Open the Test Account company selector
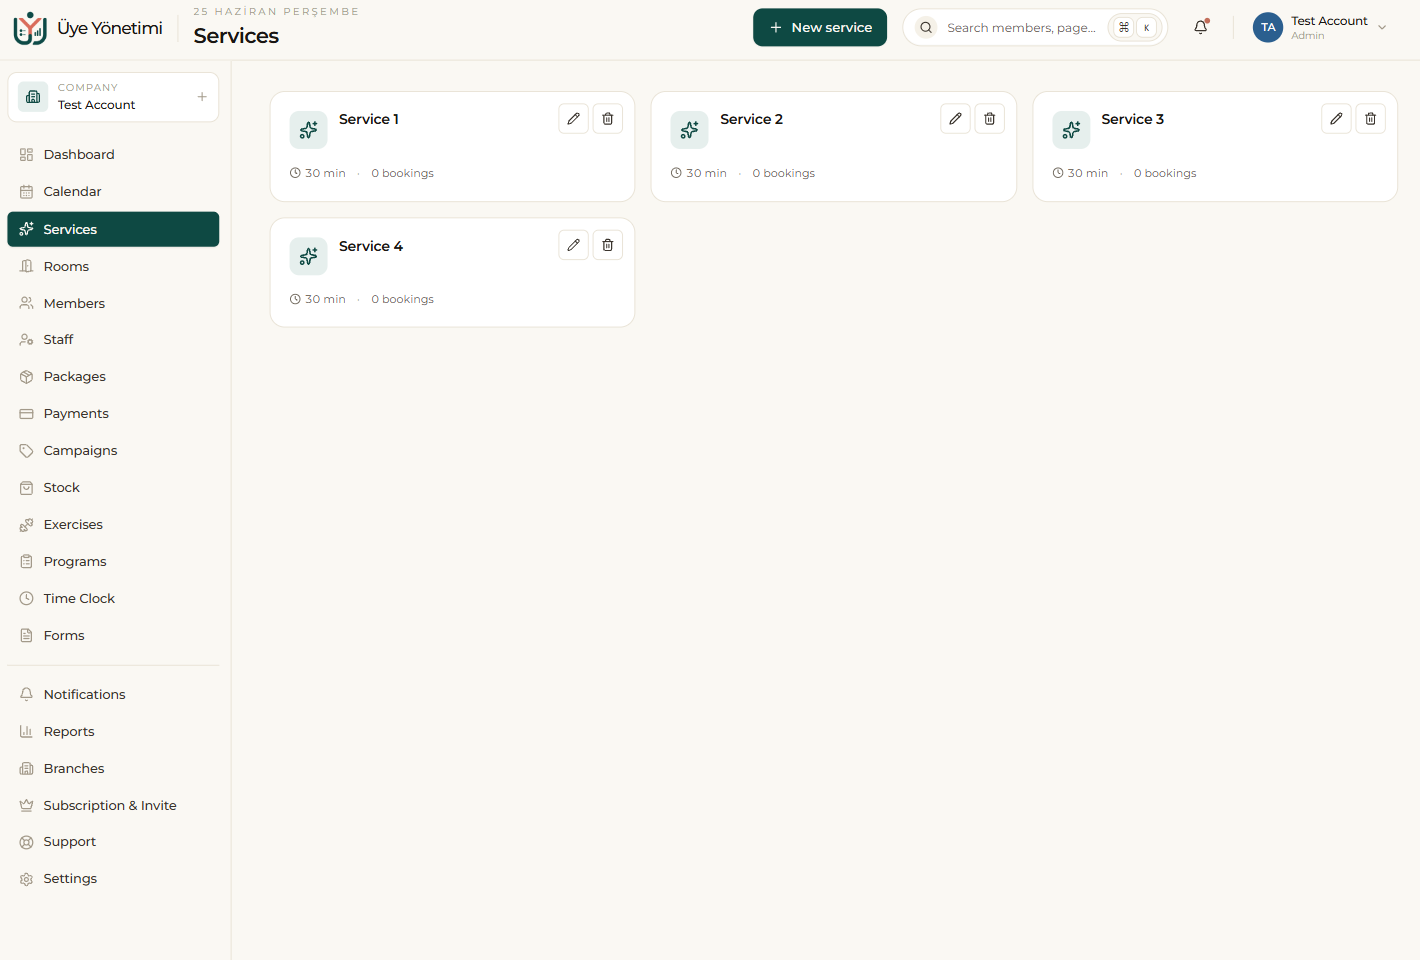 [113, 97]
